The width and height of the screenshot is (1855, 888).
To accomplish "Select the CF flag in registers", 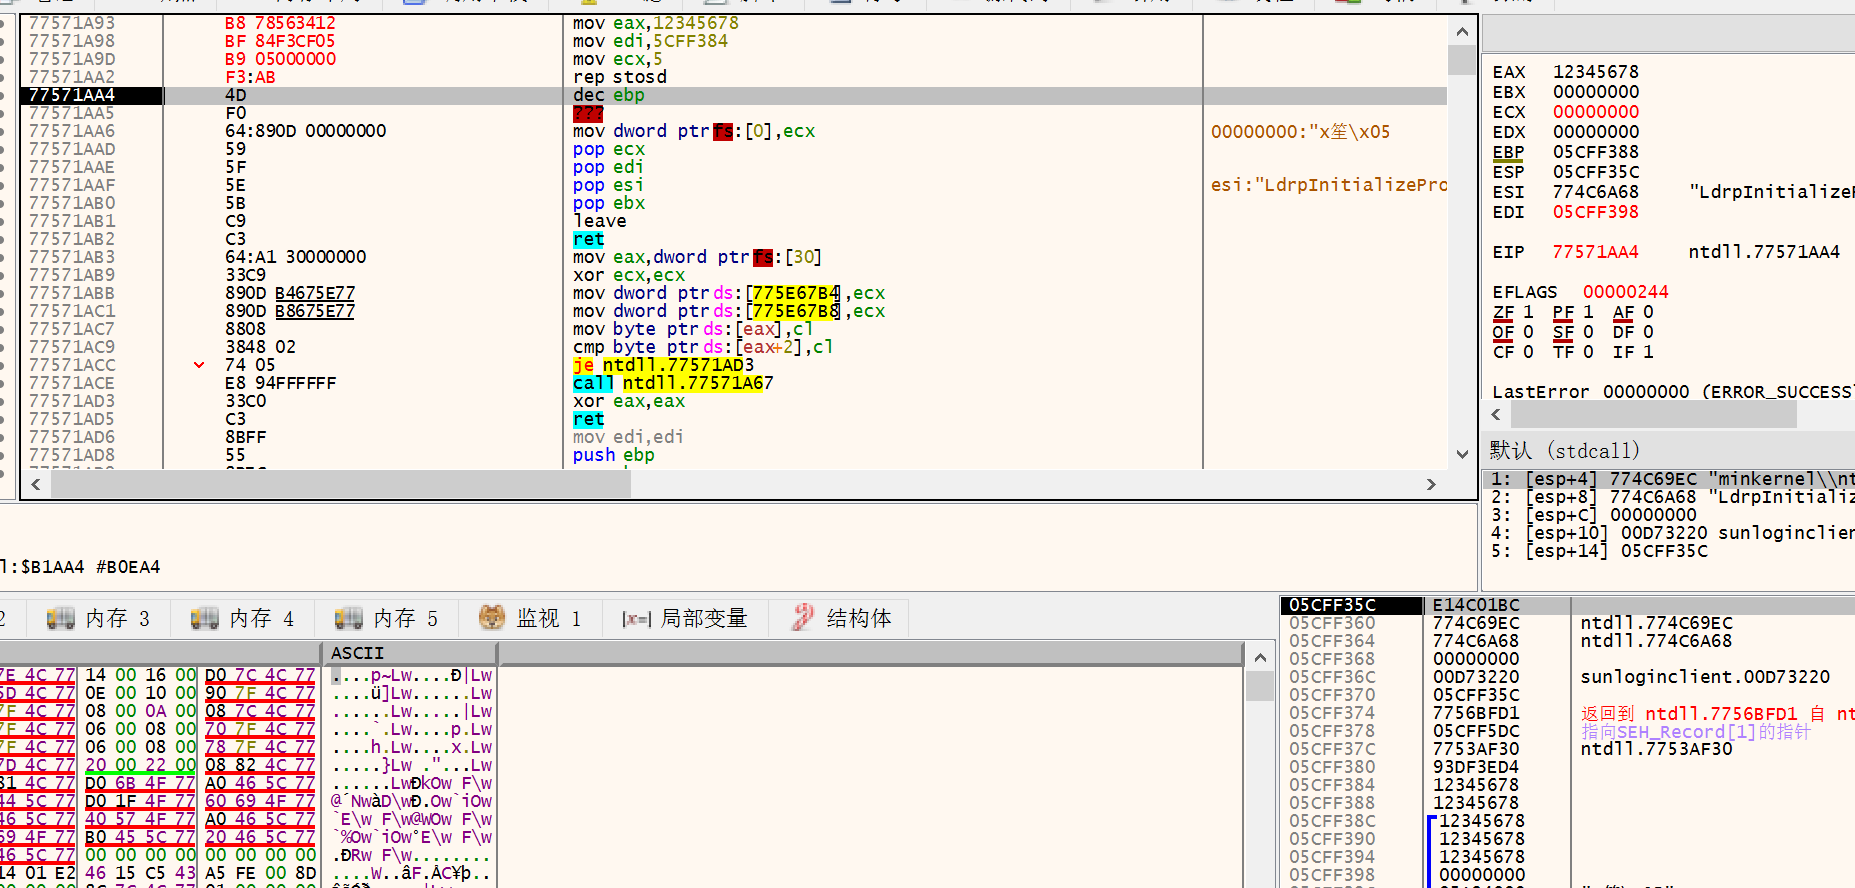I will pyautogui.click(x=1513, y=352).
